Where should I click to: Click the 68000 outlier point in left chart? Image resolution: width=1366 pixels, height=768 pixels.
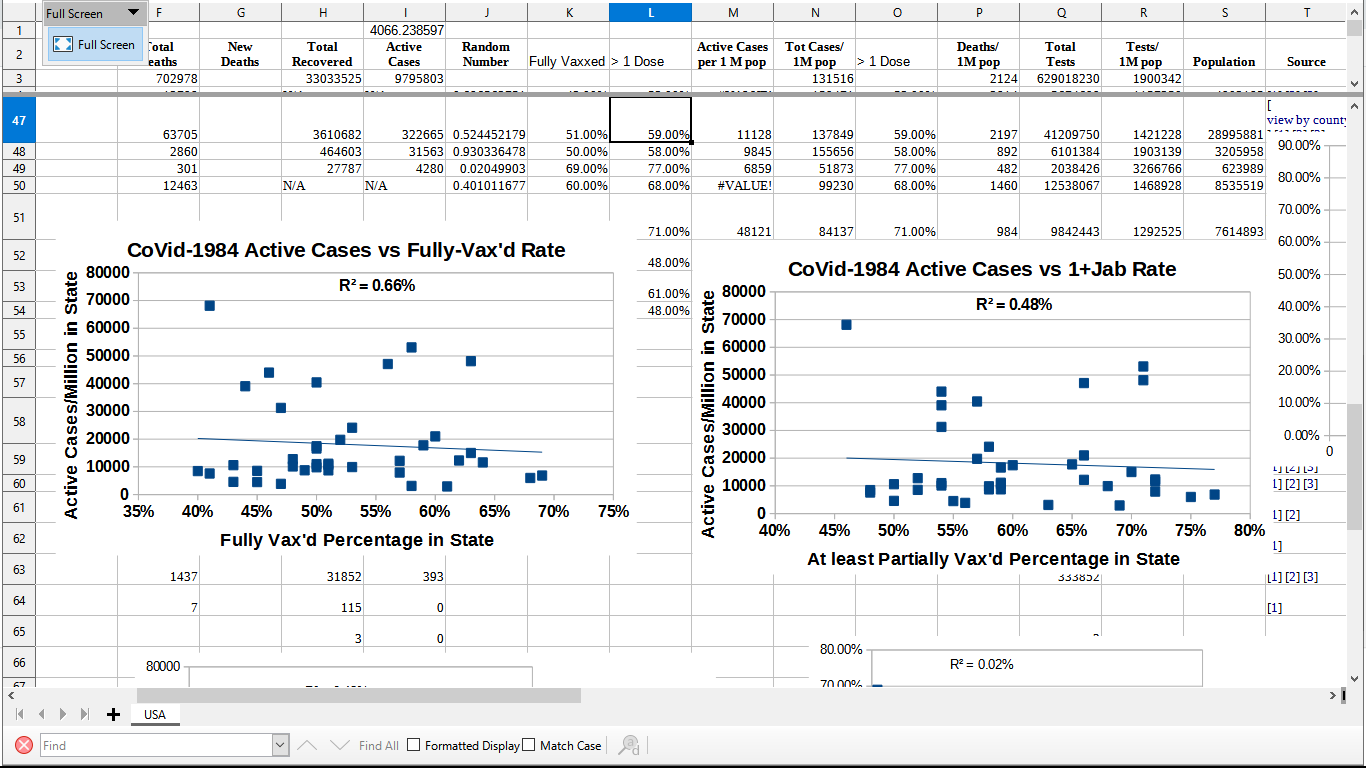[209, 305]
